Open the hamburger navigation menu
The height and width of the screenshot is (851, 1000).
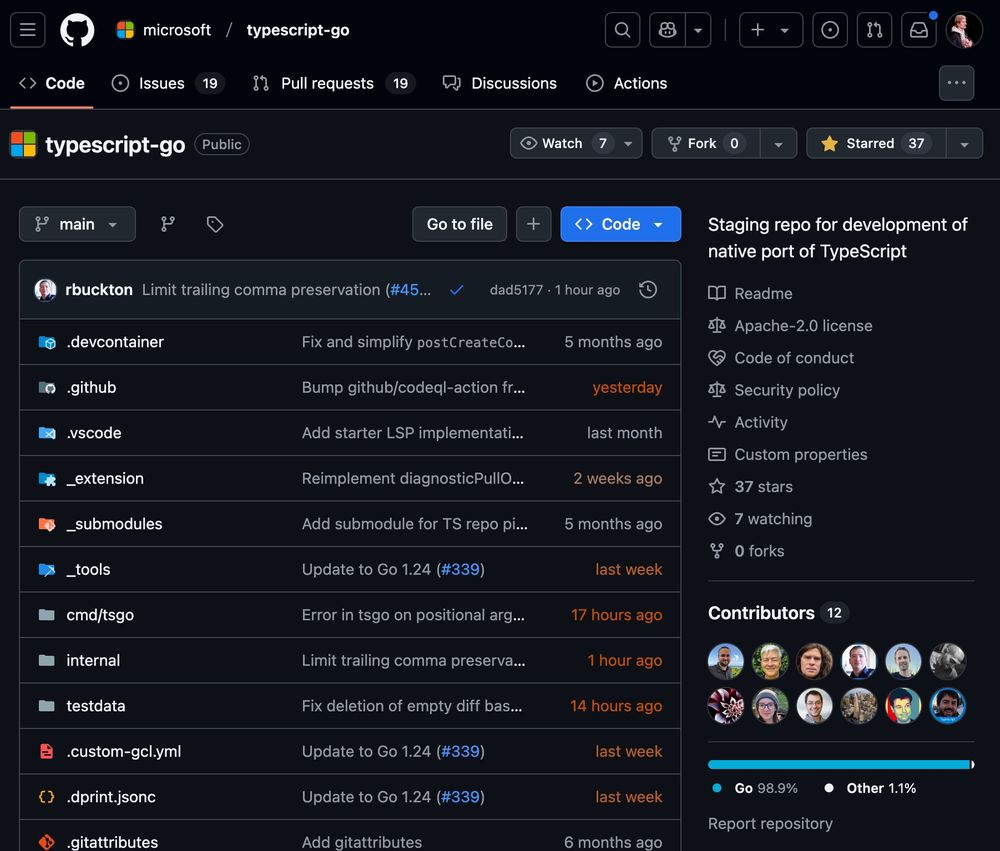[27, 30]
